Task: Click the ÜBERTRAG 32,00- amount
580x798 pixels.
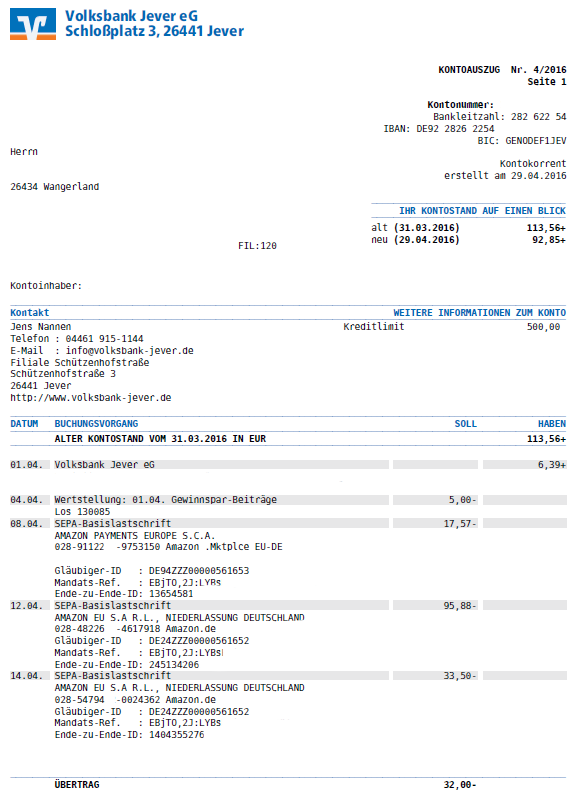Action: tap(460, 785)
